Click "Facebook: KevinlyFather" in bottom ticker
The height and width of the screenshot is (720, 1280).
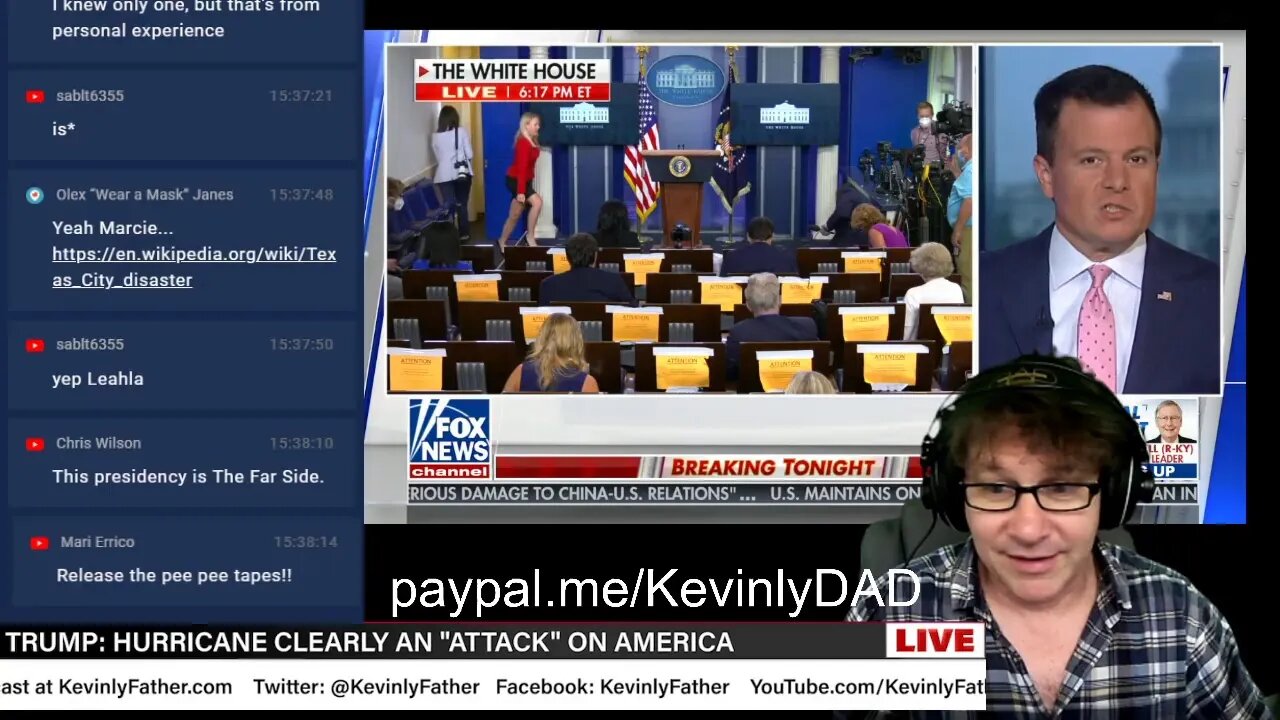[612, 687]
